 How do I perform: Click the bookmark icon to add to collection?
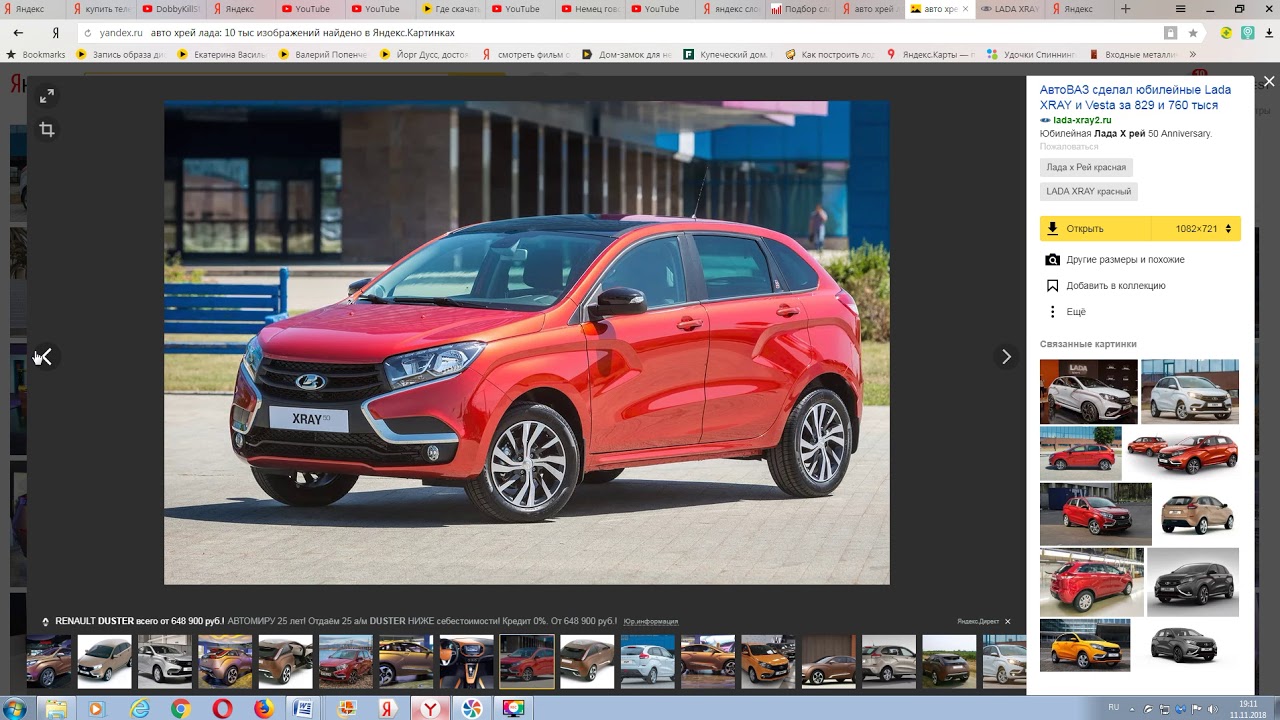pyautogui.click(x=1052, y=286)
